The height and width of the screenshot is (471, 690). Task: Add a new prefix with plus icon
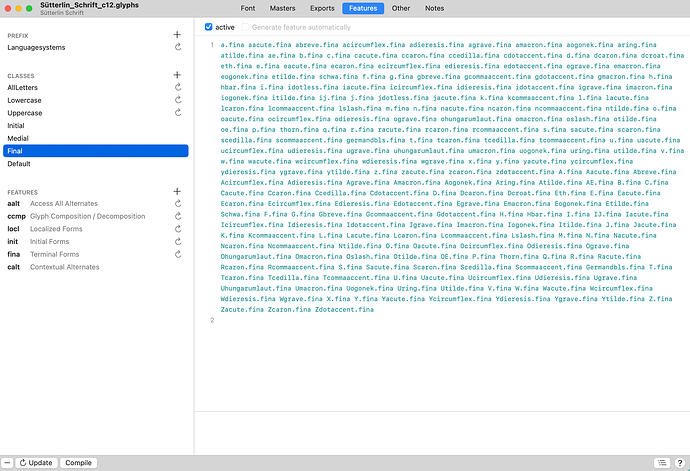point(177,35)
